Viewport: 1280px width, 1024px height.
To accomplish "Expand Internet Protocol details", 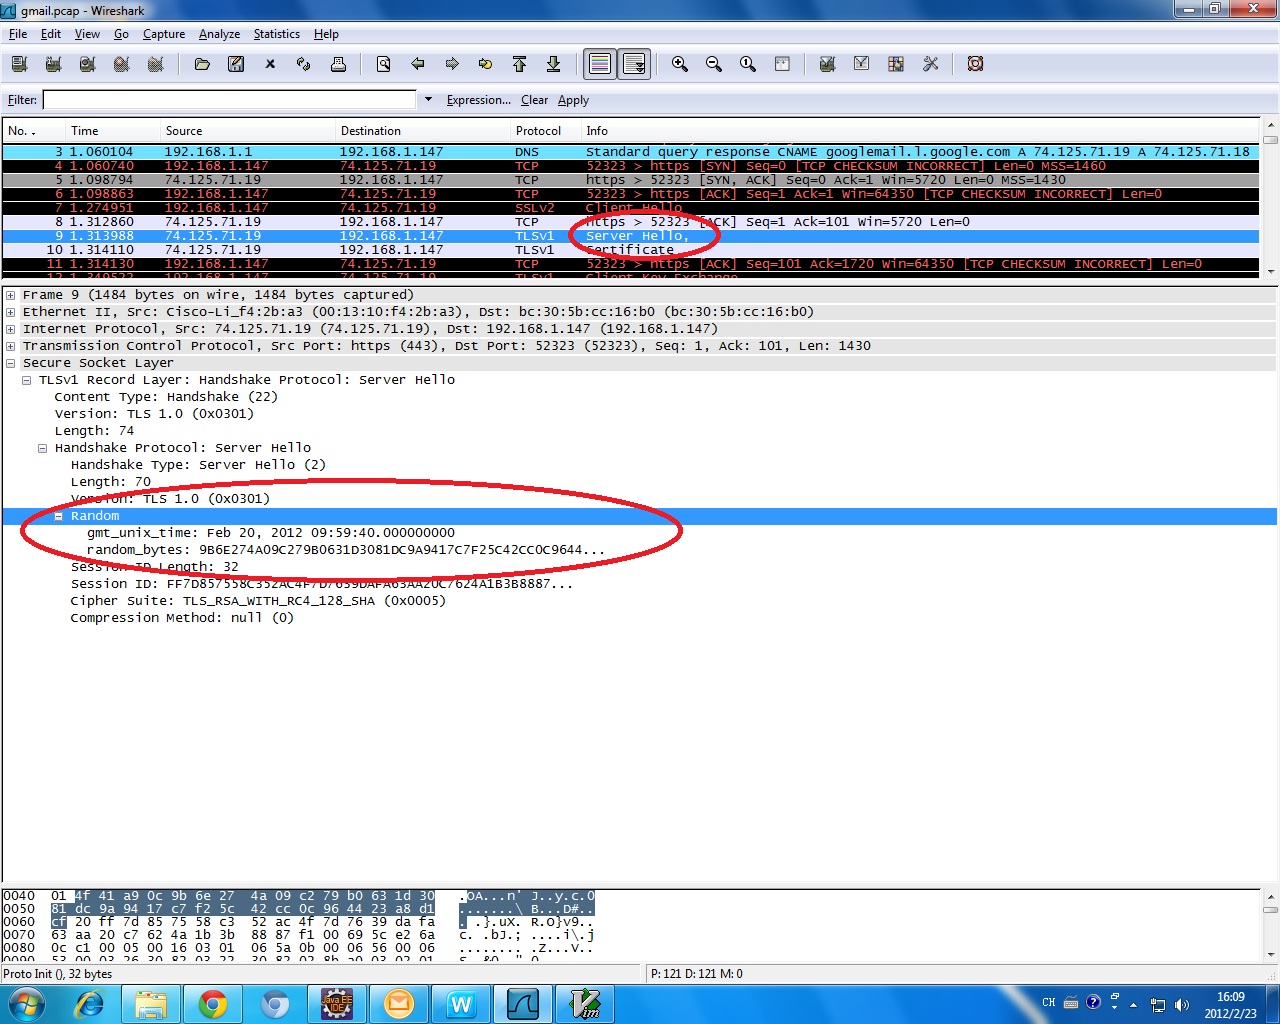I will point(11,329).
